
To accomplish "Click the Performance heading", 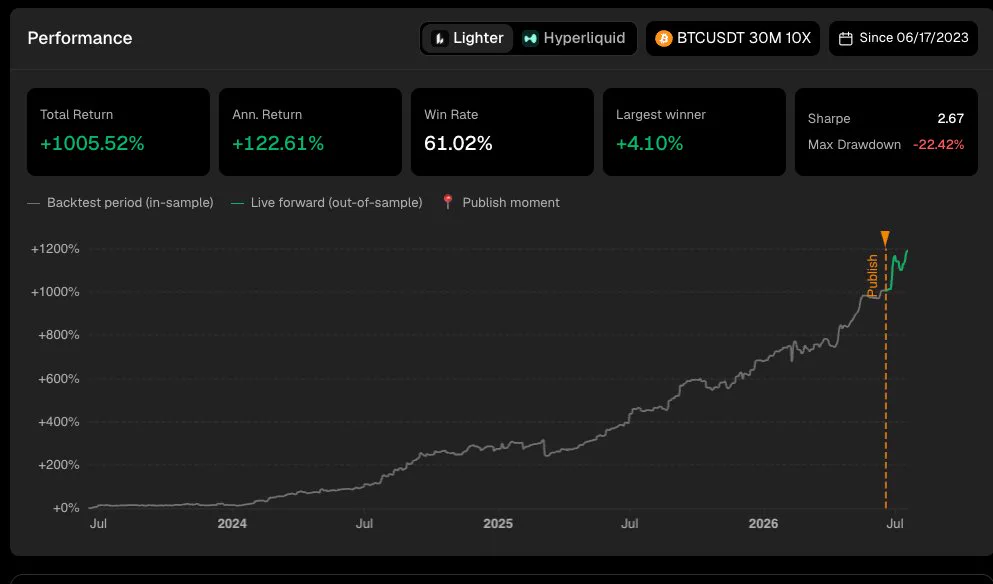I will [x=80, y=38].
